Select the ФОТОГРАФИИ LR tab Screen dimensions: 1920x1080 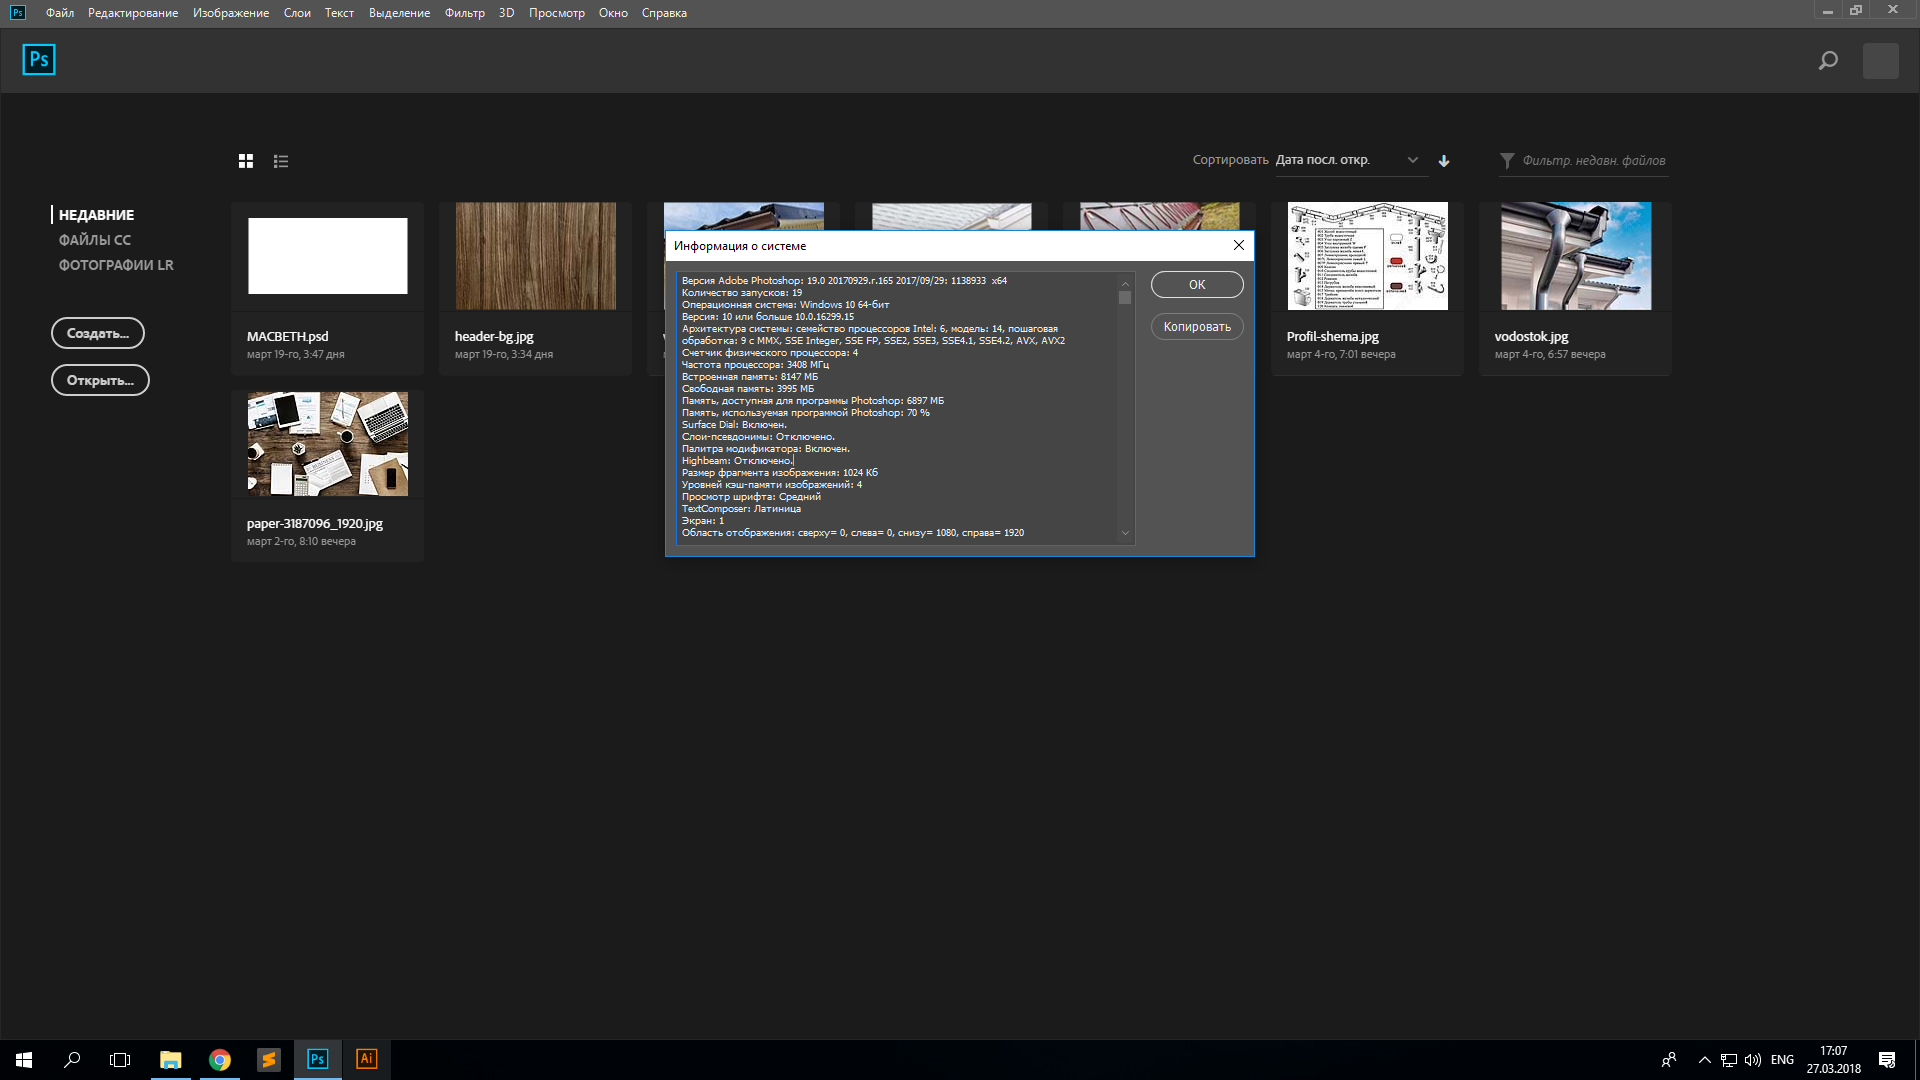click(116, 265)
